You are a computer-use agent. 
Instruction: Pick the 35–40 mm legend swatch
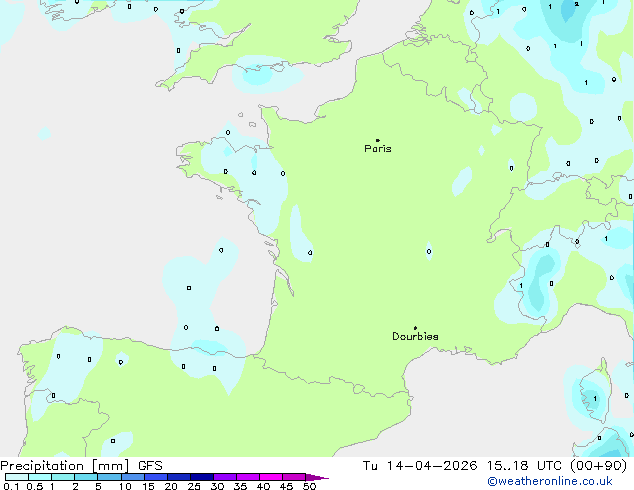248,477
